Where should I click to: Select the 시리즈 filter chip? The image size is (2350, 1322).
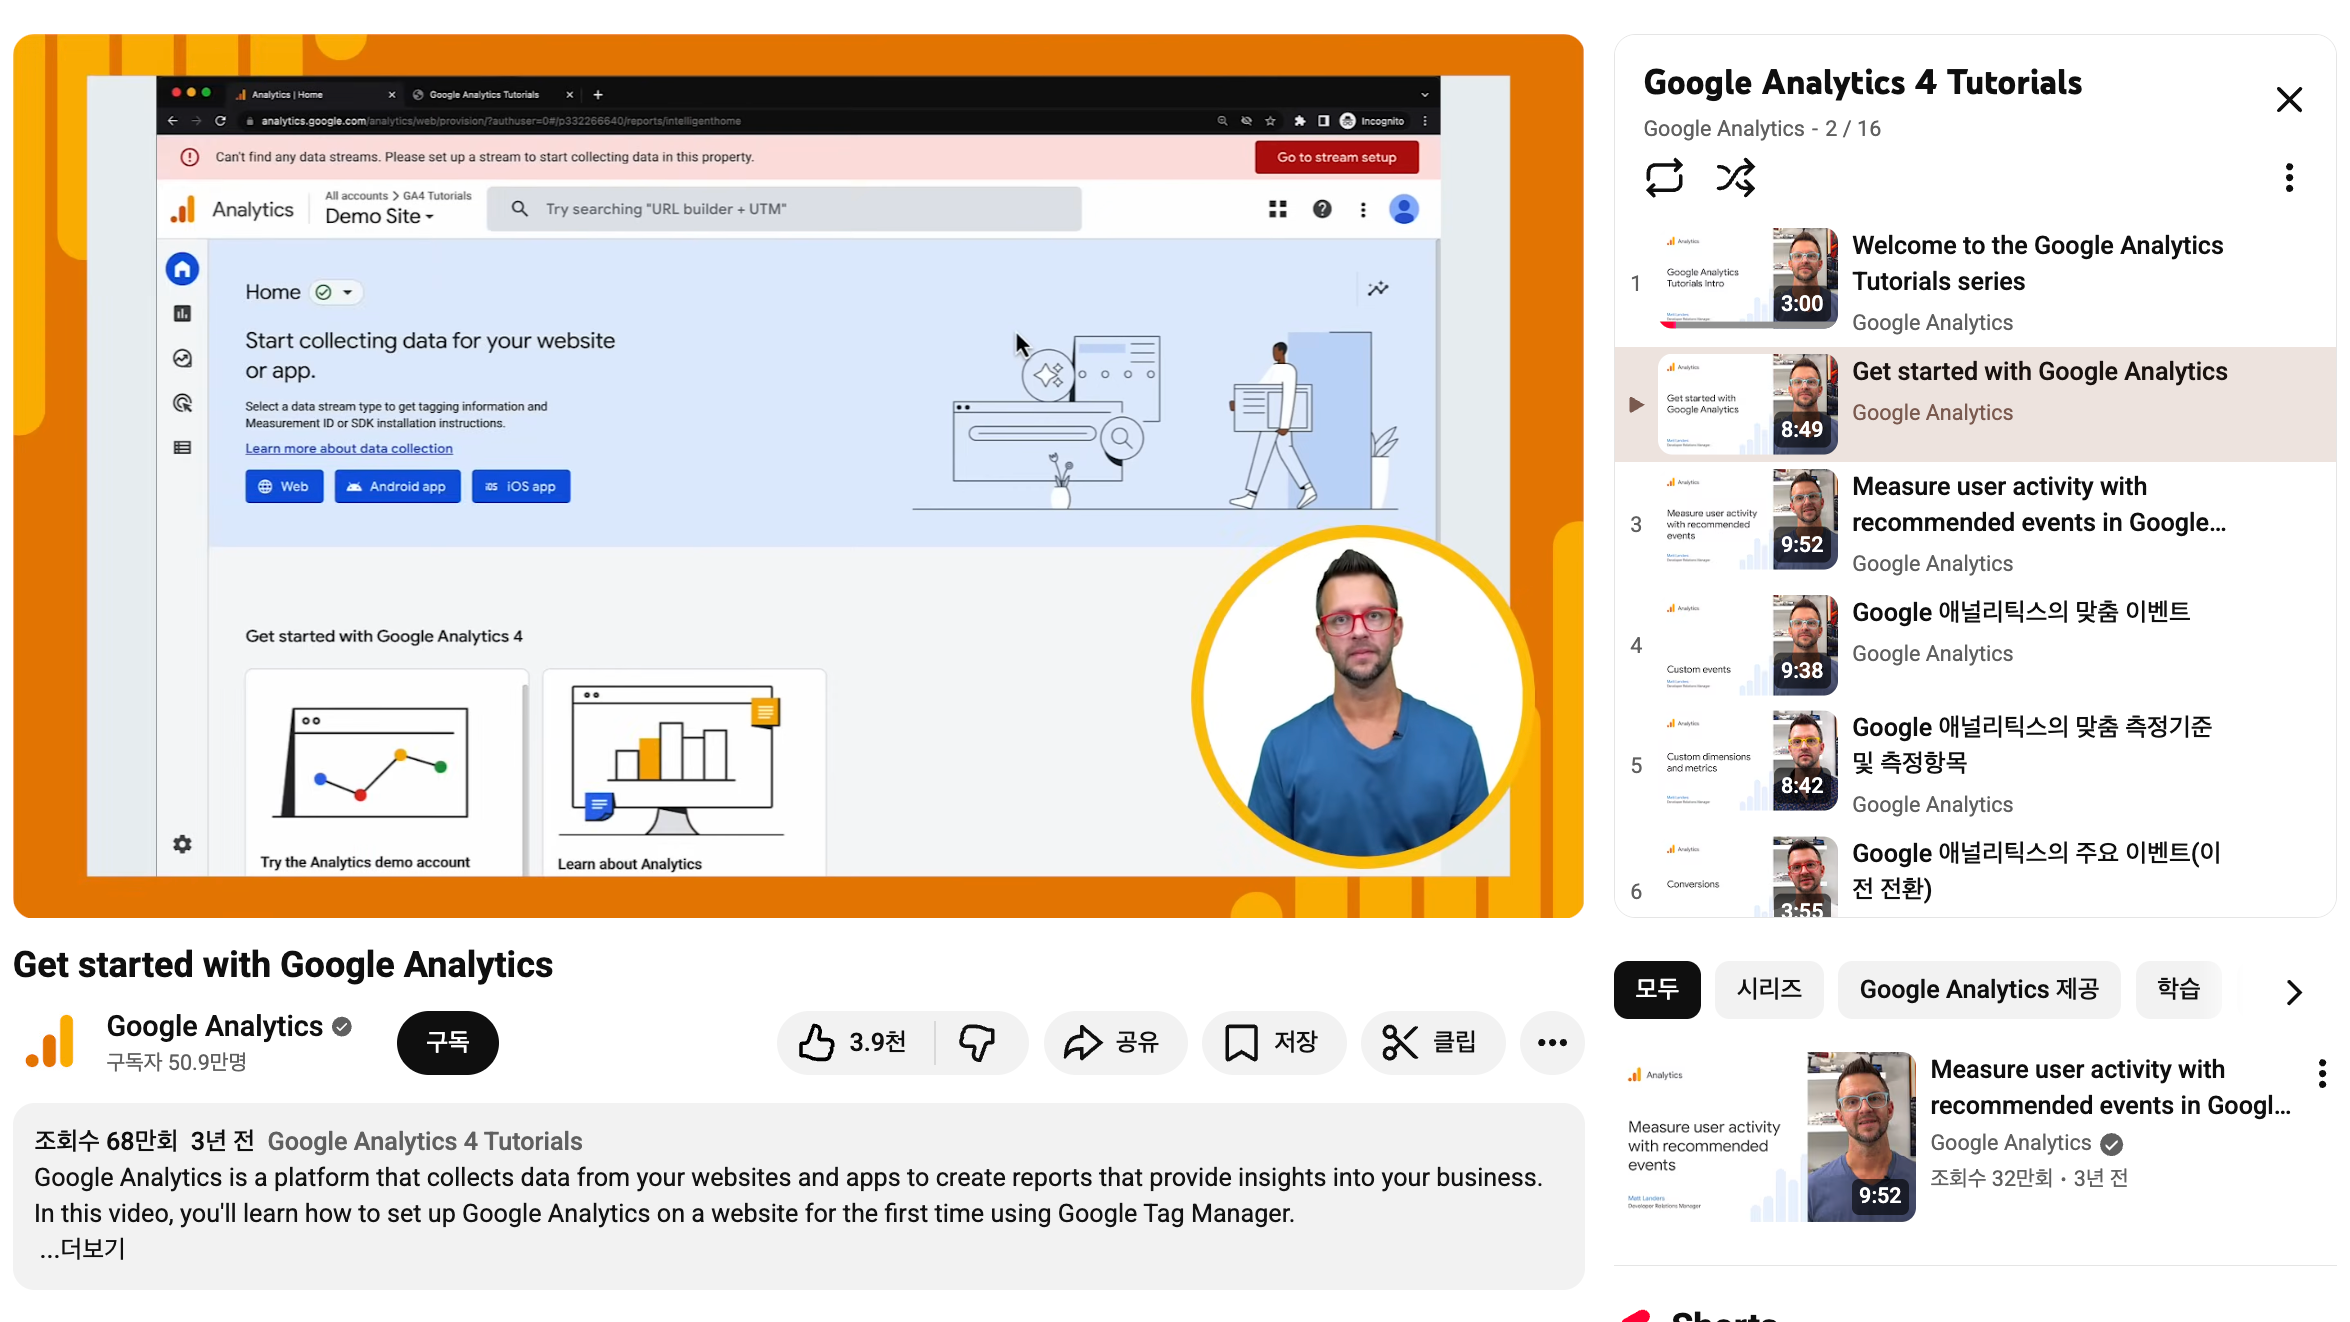click(1768, 989)
